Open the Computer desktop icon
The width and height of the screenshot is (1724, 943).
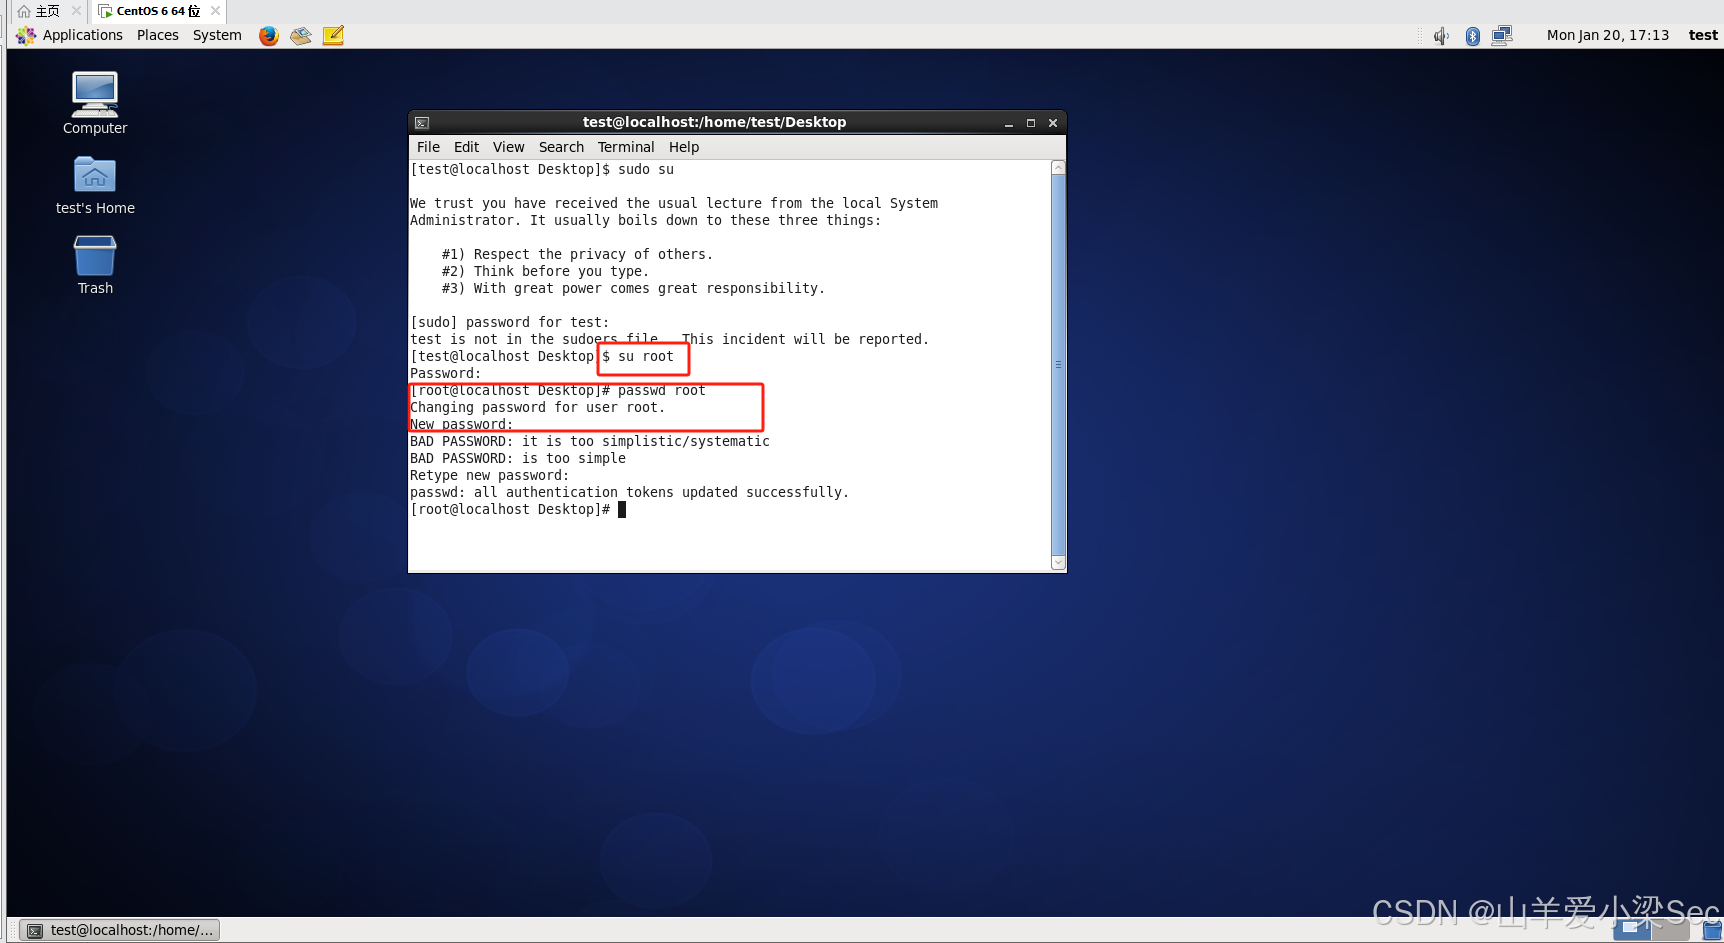click(x=95, y=102)
